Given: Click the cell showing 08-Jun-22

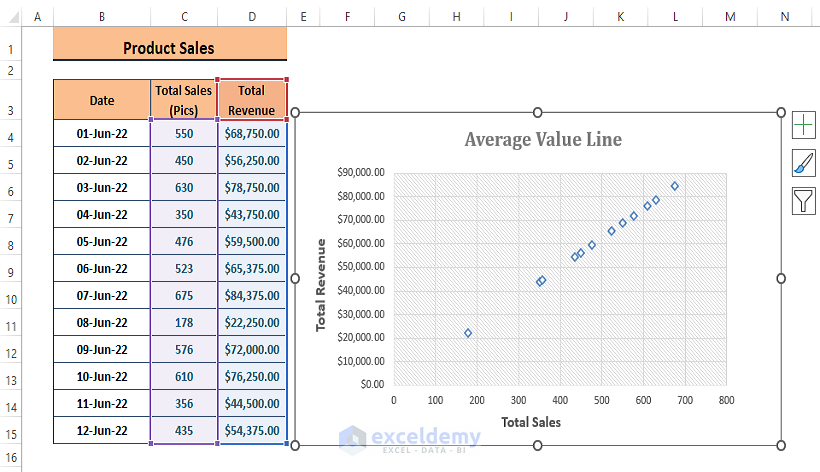Looking at the screenshot, I should click(102, 322).
